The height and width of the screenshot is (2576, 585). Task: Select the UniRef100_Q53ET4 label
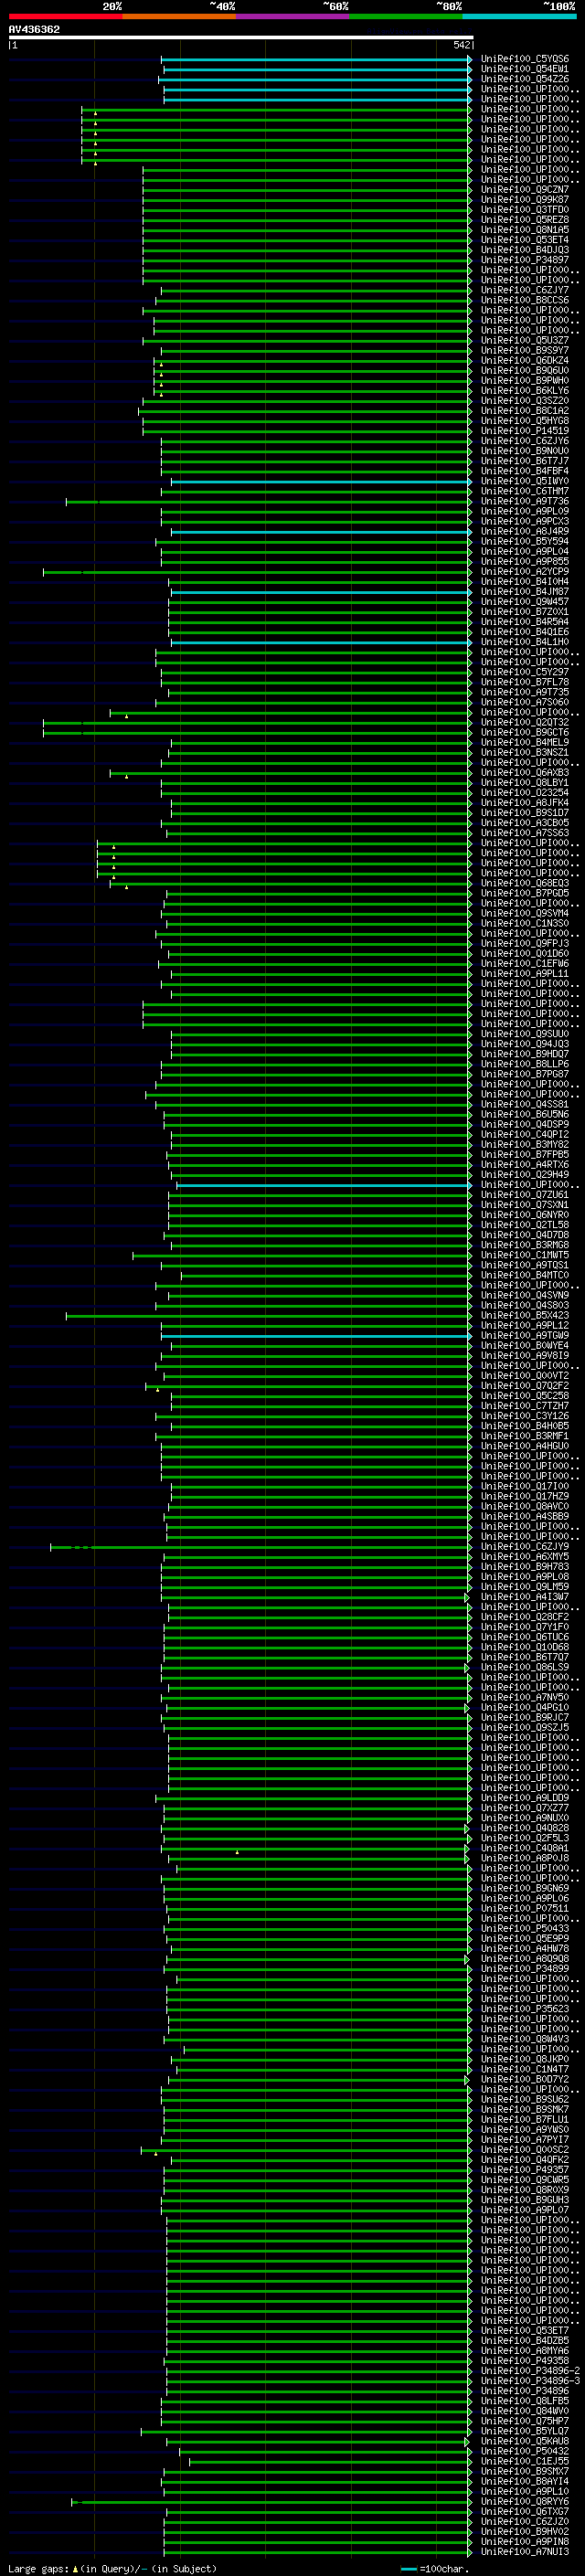pyautogui.click(x=524, y=240)
